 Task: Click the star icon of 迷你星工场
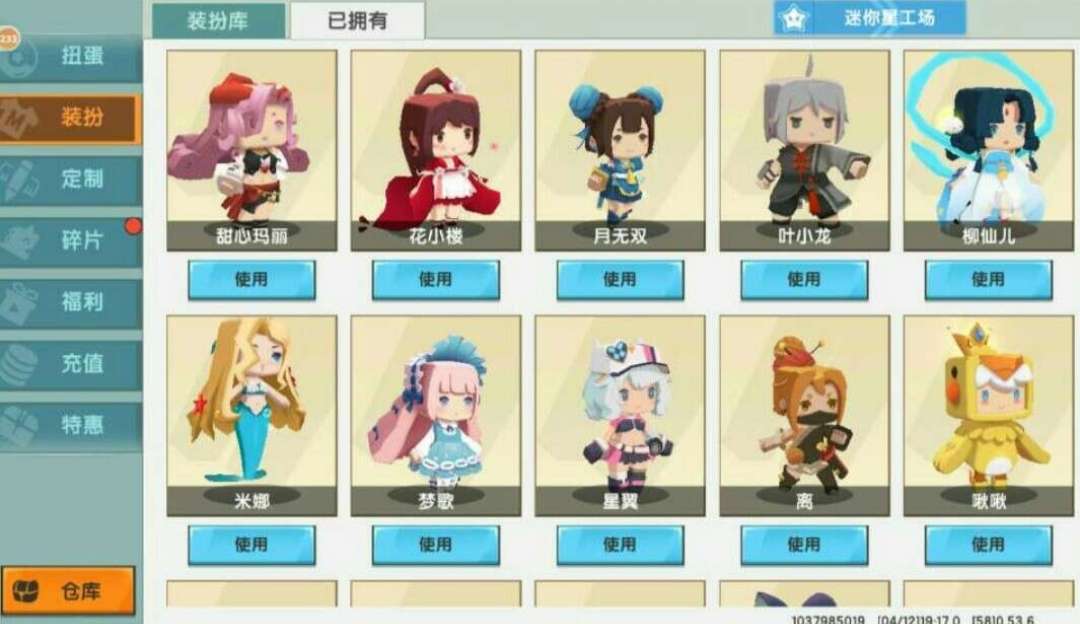tap(793, 19)
